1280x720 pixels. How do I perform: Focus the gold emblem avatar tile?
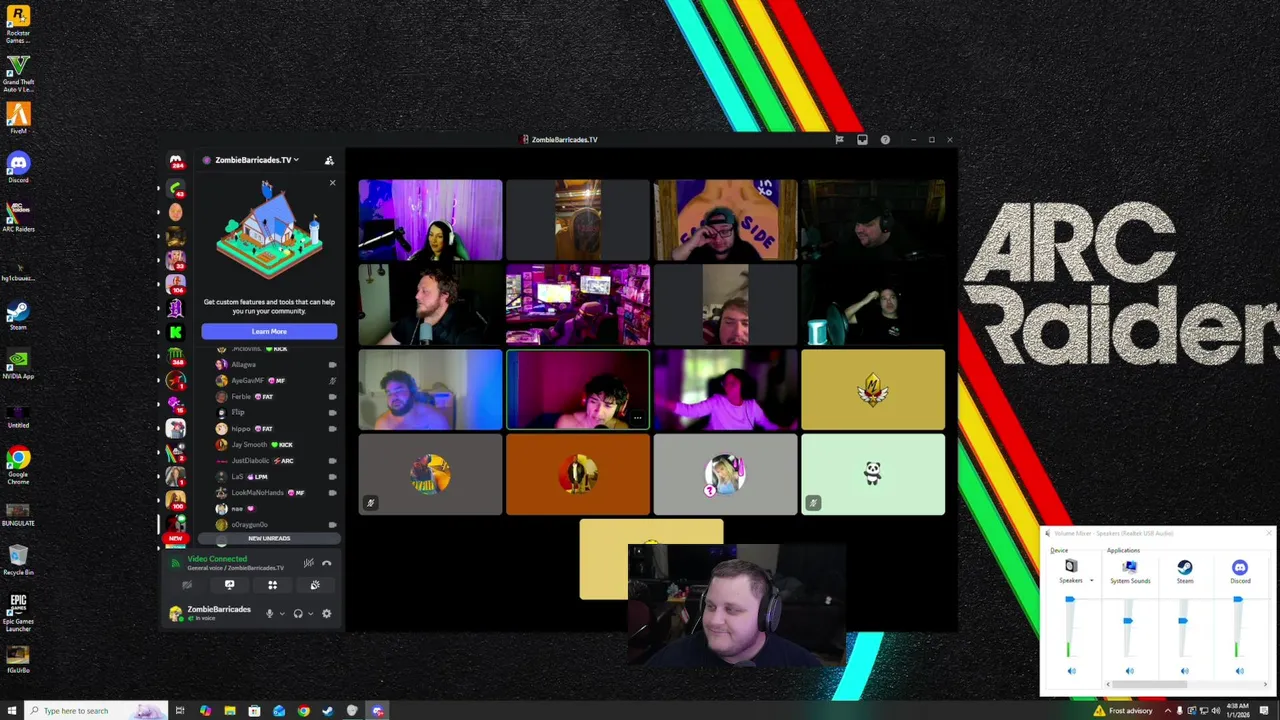pyautogui.click(x=873, y=390)
